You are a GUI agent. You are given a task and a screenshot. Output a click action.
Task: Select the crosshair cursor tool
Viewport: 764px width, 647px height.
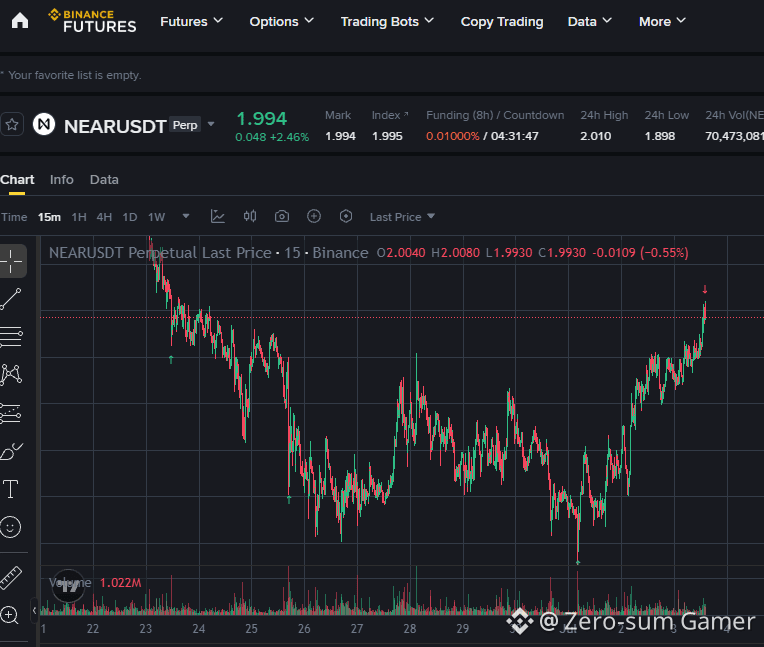[x=11, y=261]
